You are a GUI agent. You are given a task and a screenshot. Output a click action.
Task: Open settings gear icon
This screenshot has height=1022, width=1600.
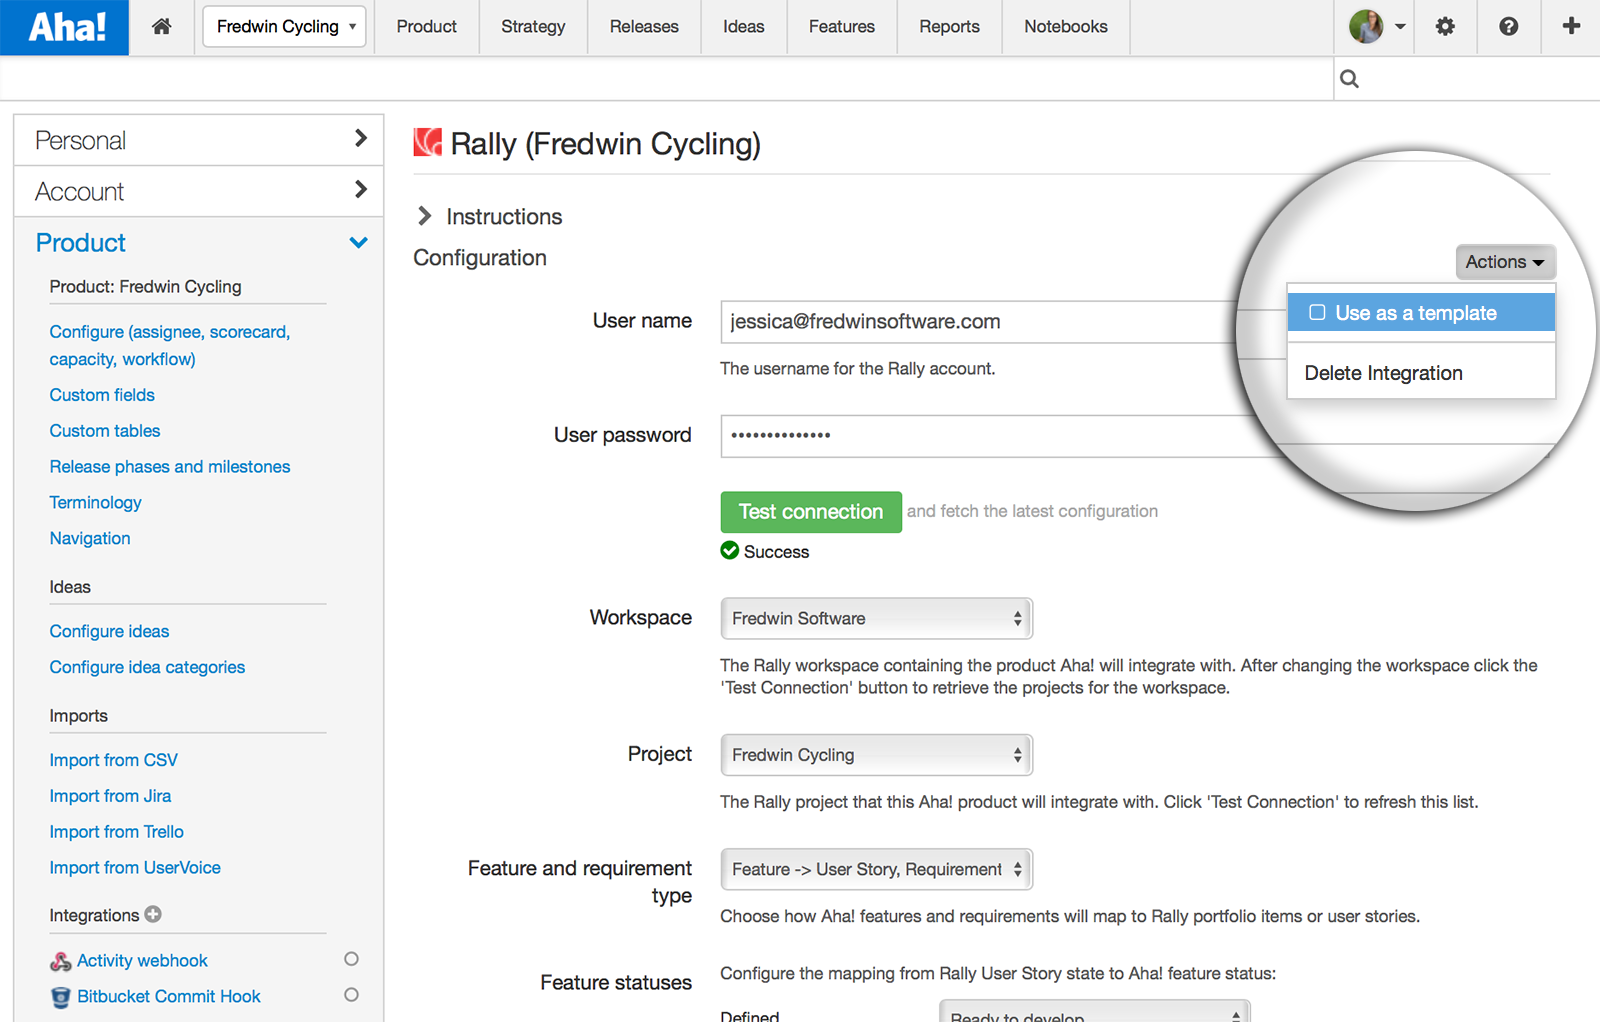(x=1445, y=27)
